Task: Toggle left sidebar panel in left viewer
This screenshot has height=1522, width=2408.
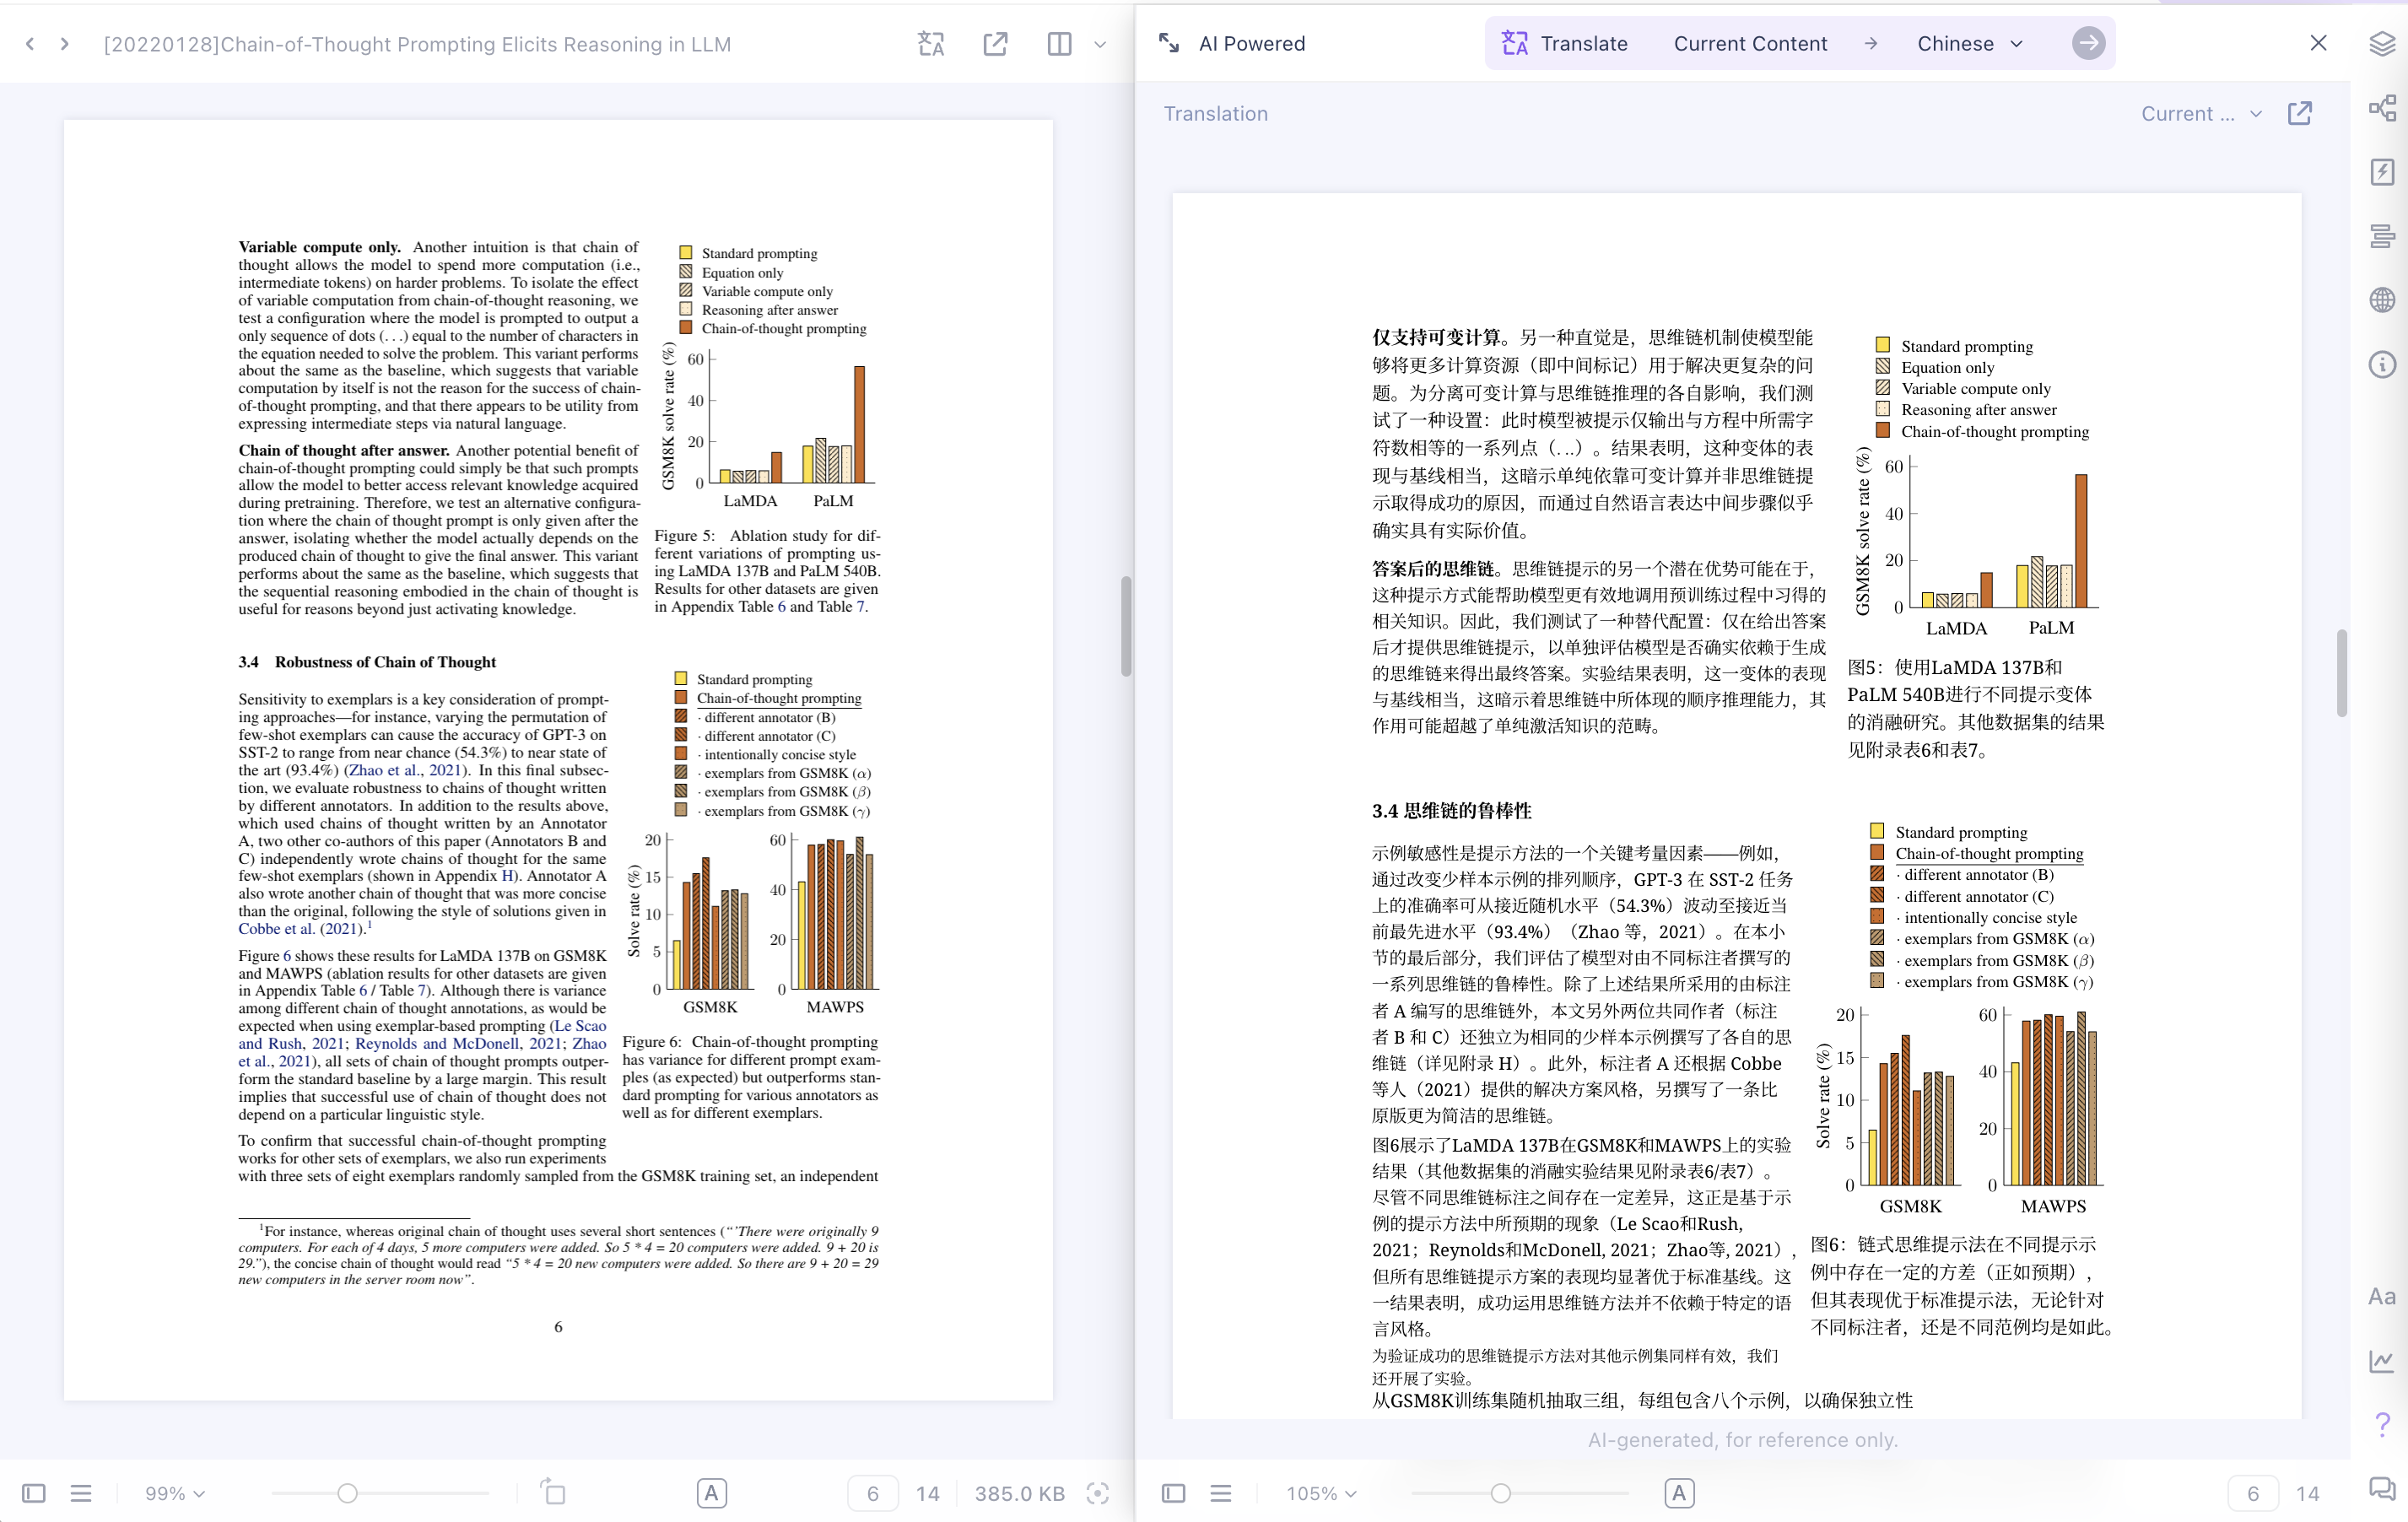Action: pos(34,1493)
